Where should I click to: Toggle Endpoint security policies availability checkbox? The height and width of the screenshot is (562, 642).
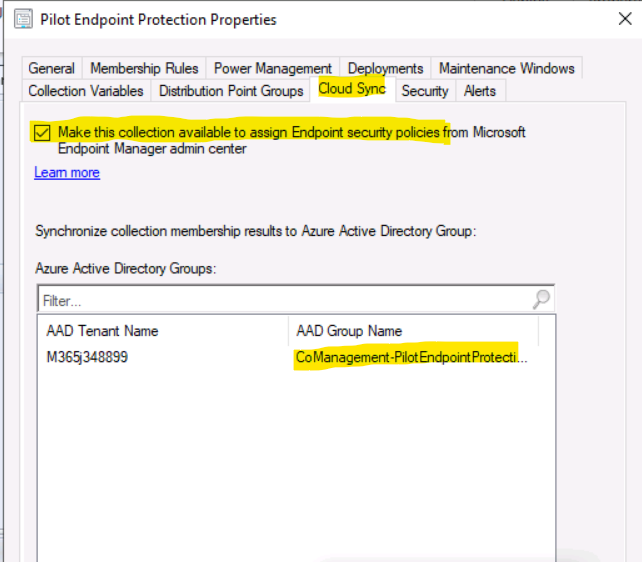click(x=42, y=133)
